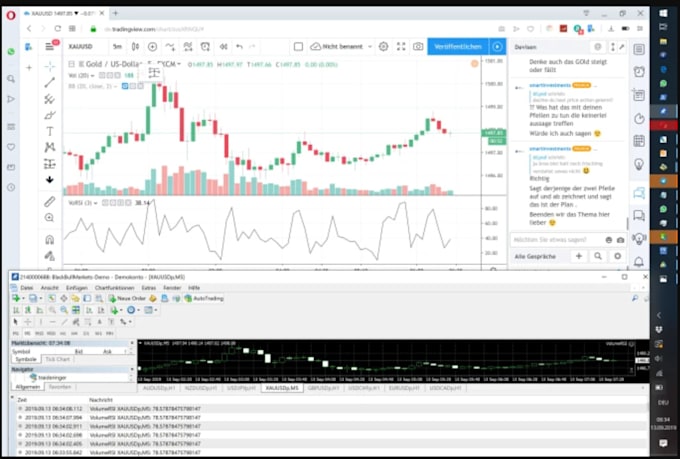
Task: Click the Opera logo menu button
Action: pyautogui.click(x=10, y=15)
